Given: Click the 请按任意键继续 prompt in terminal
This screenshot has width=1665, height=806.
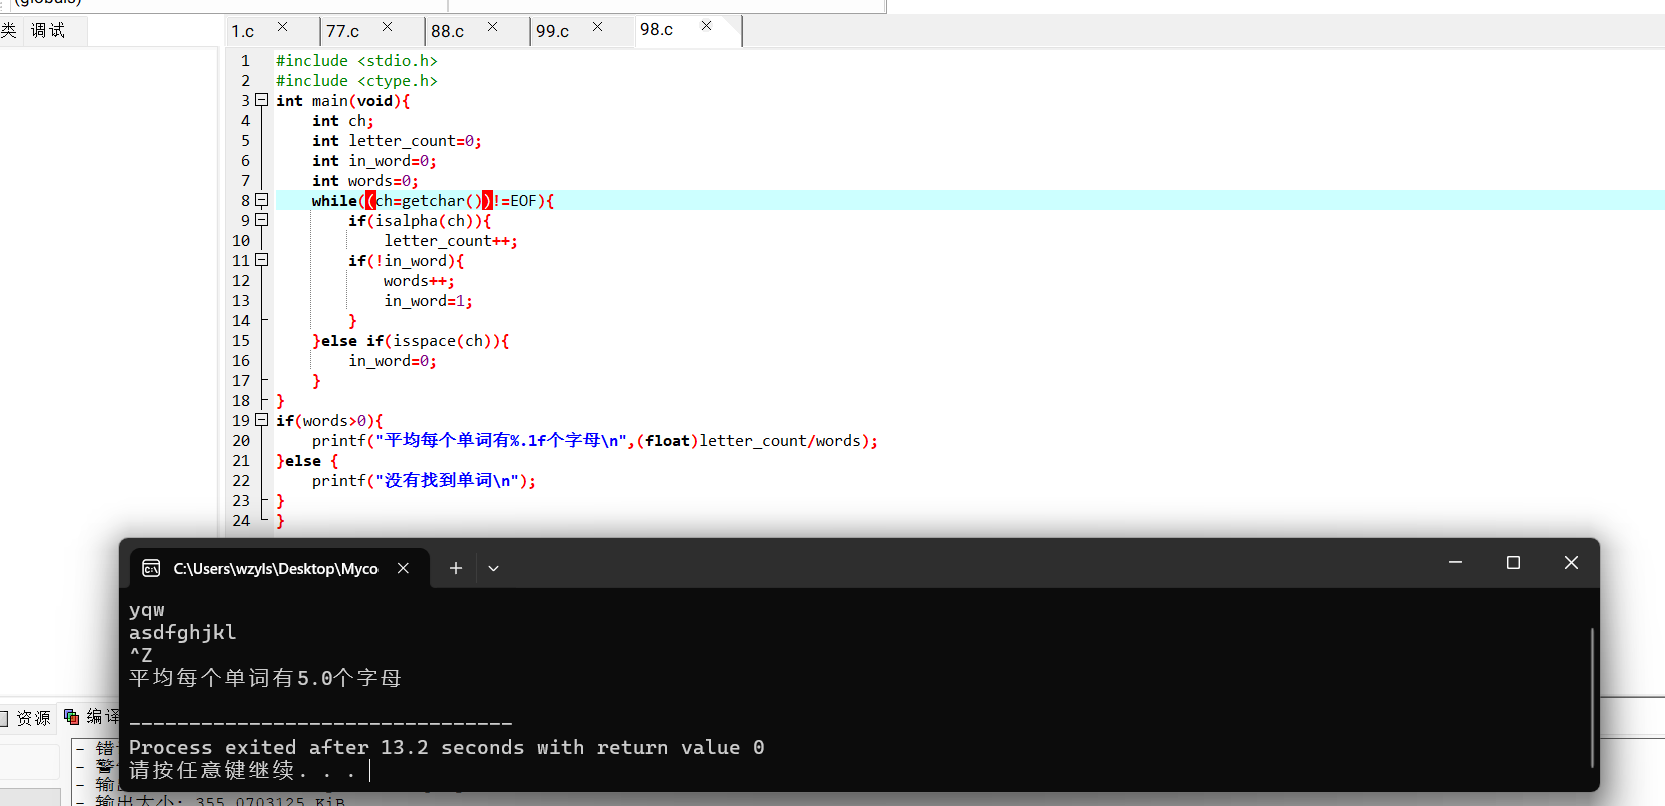Looking at the screenshot, I should [x=242, y=770].
